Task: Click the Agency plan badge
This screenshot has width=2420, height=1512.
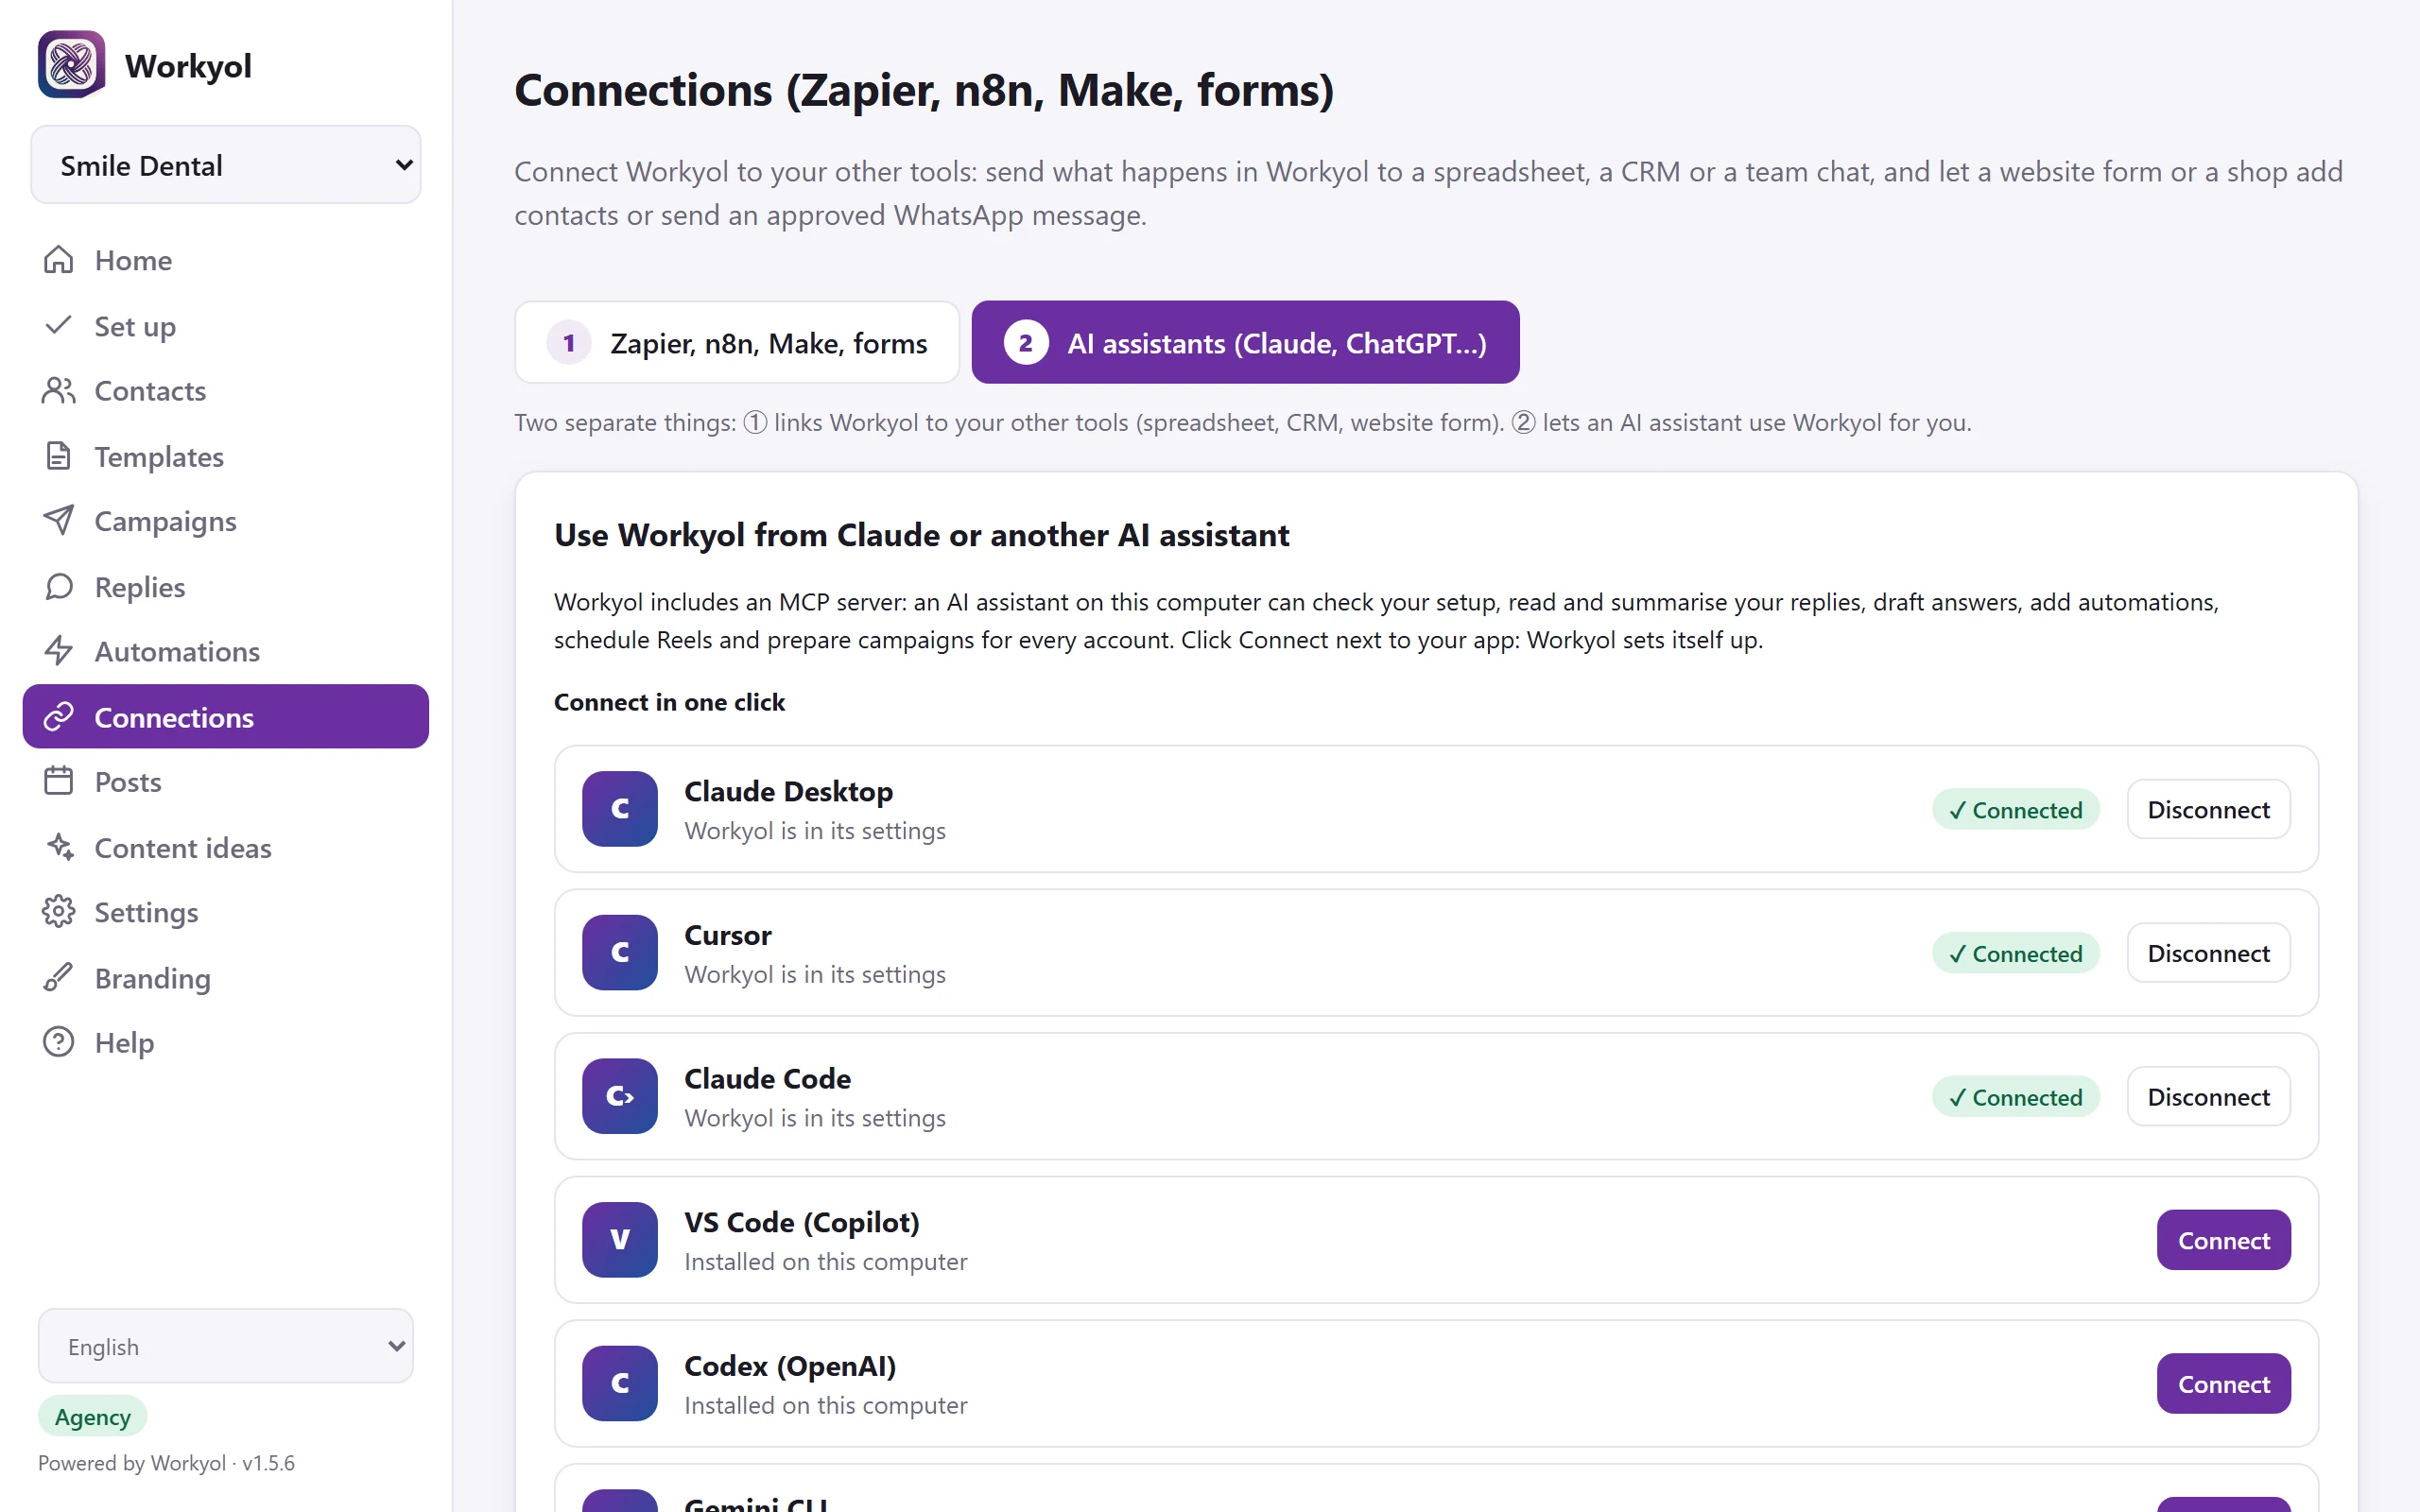Action: click(92, 1416)
